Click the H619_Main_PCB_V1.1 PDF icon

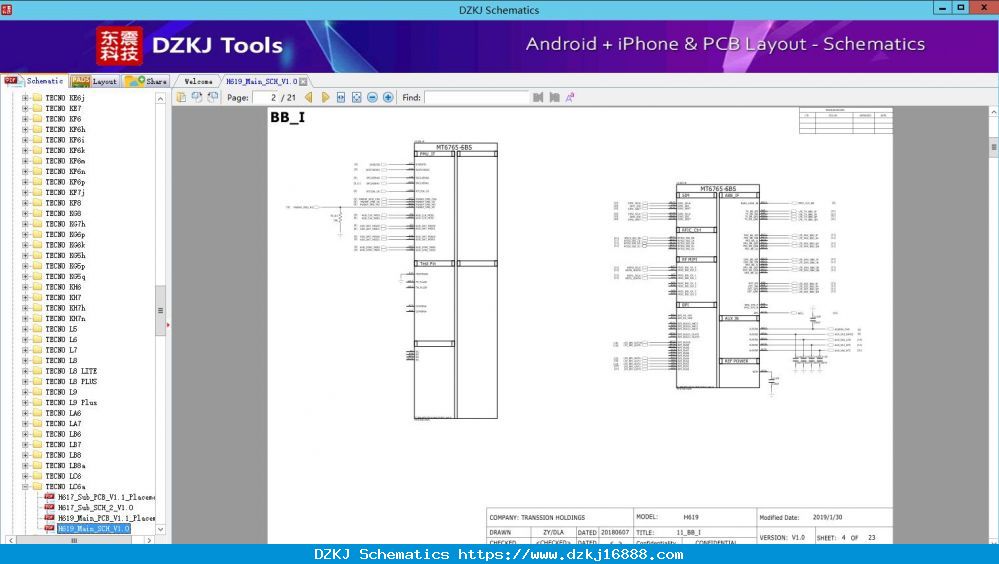[49, 518]
